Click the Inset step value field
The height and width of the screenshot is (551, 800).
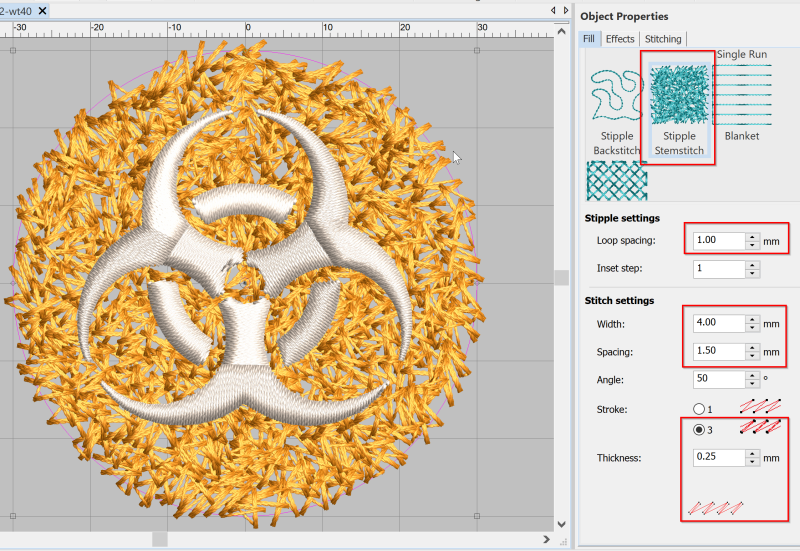[719, 268]
